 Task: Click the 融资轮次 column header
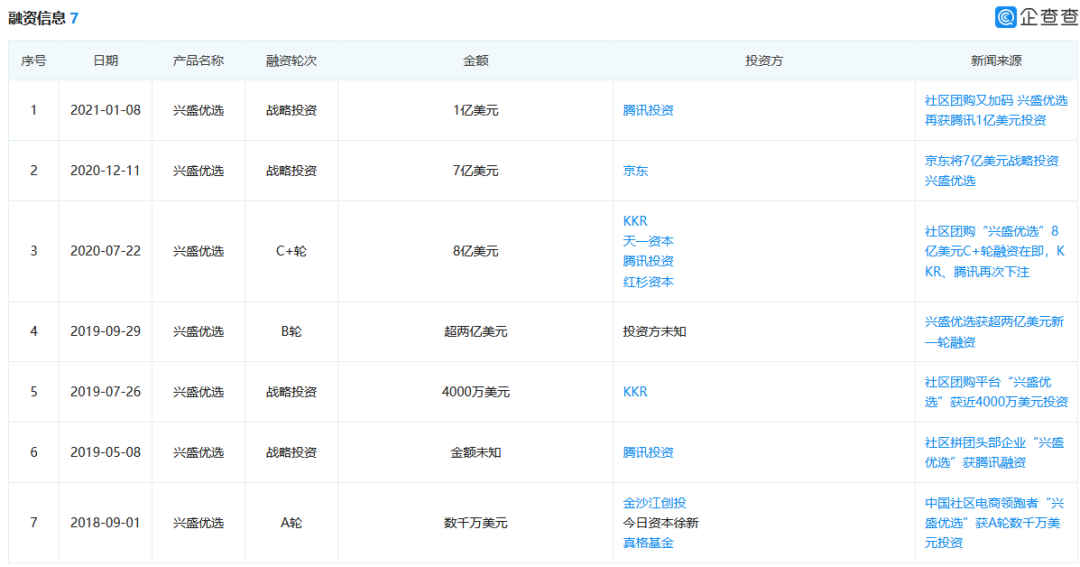(x=291, y=61)
